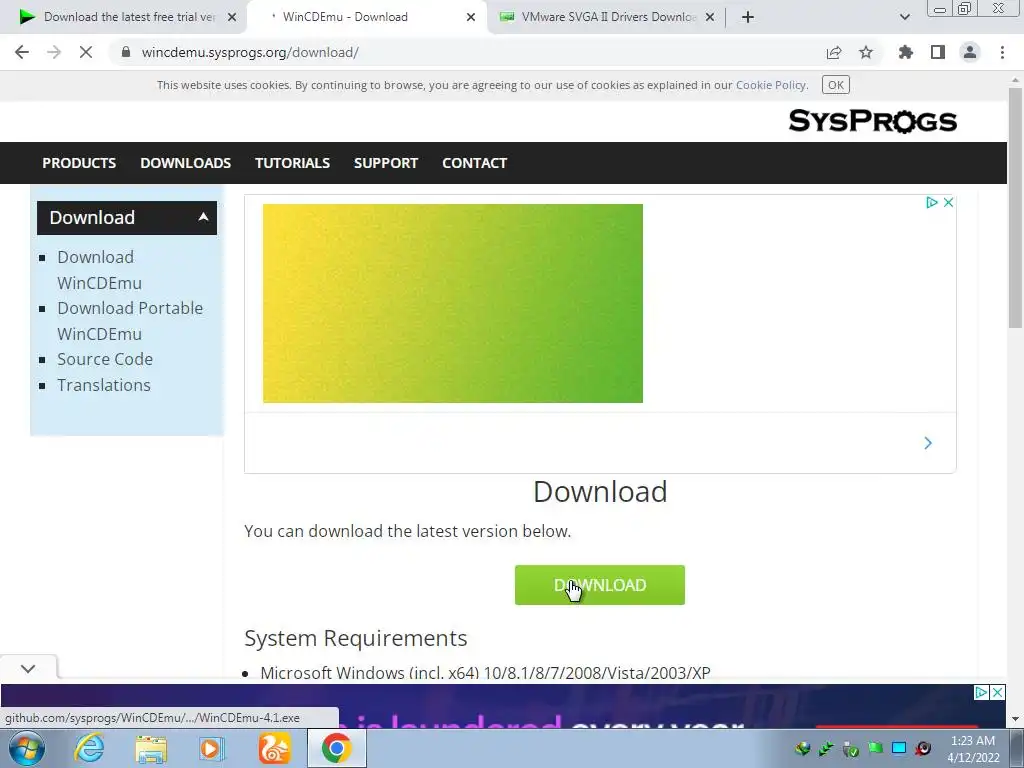Open PRODUCTS navigation menu
Viewport: 1024px width, 768px height.
(79, 163)
